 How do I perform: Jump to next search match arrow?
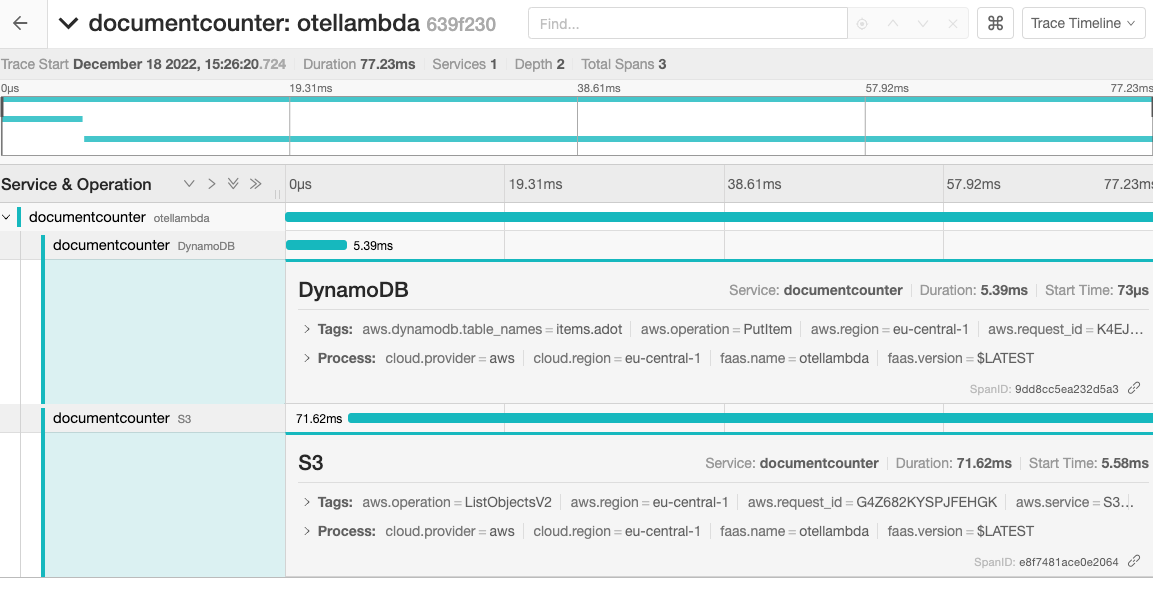click(x=923, y=24)
